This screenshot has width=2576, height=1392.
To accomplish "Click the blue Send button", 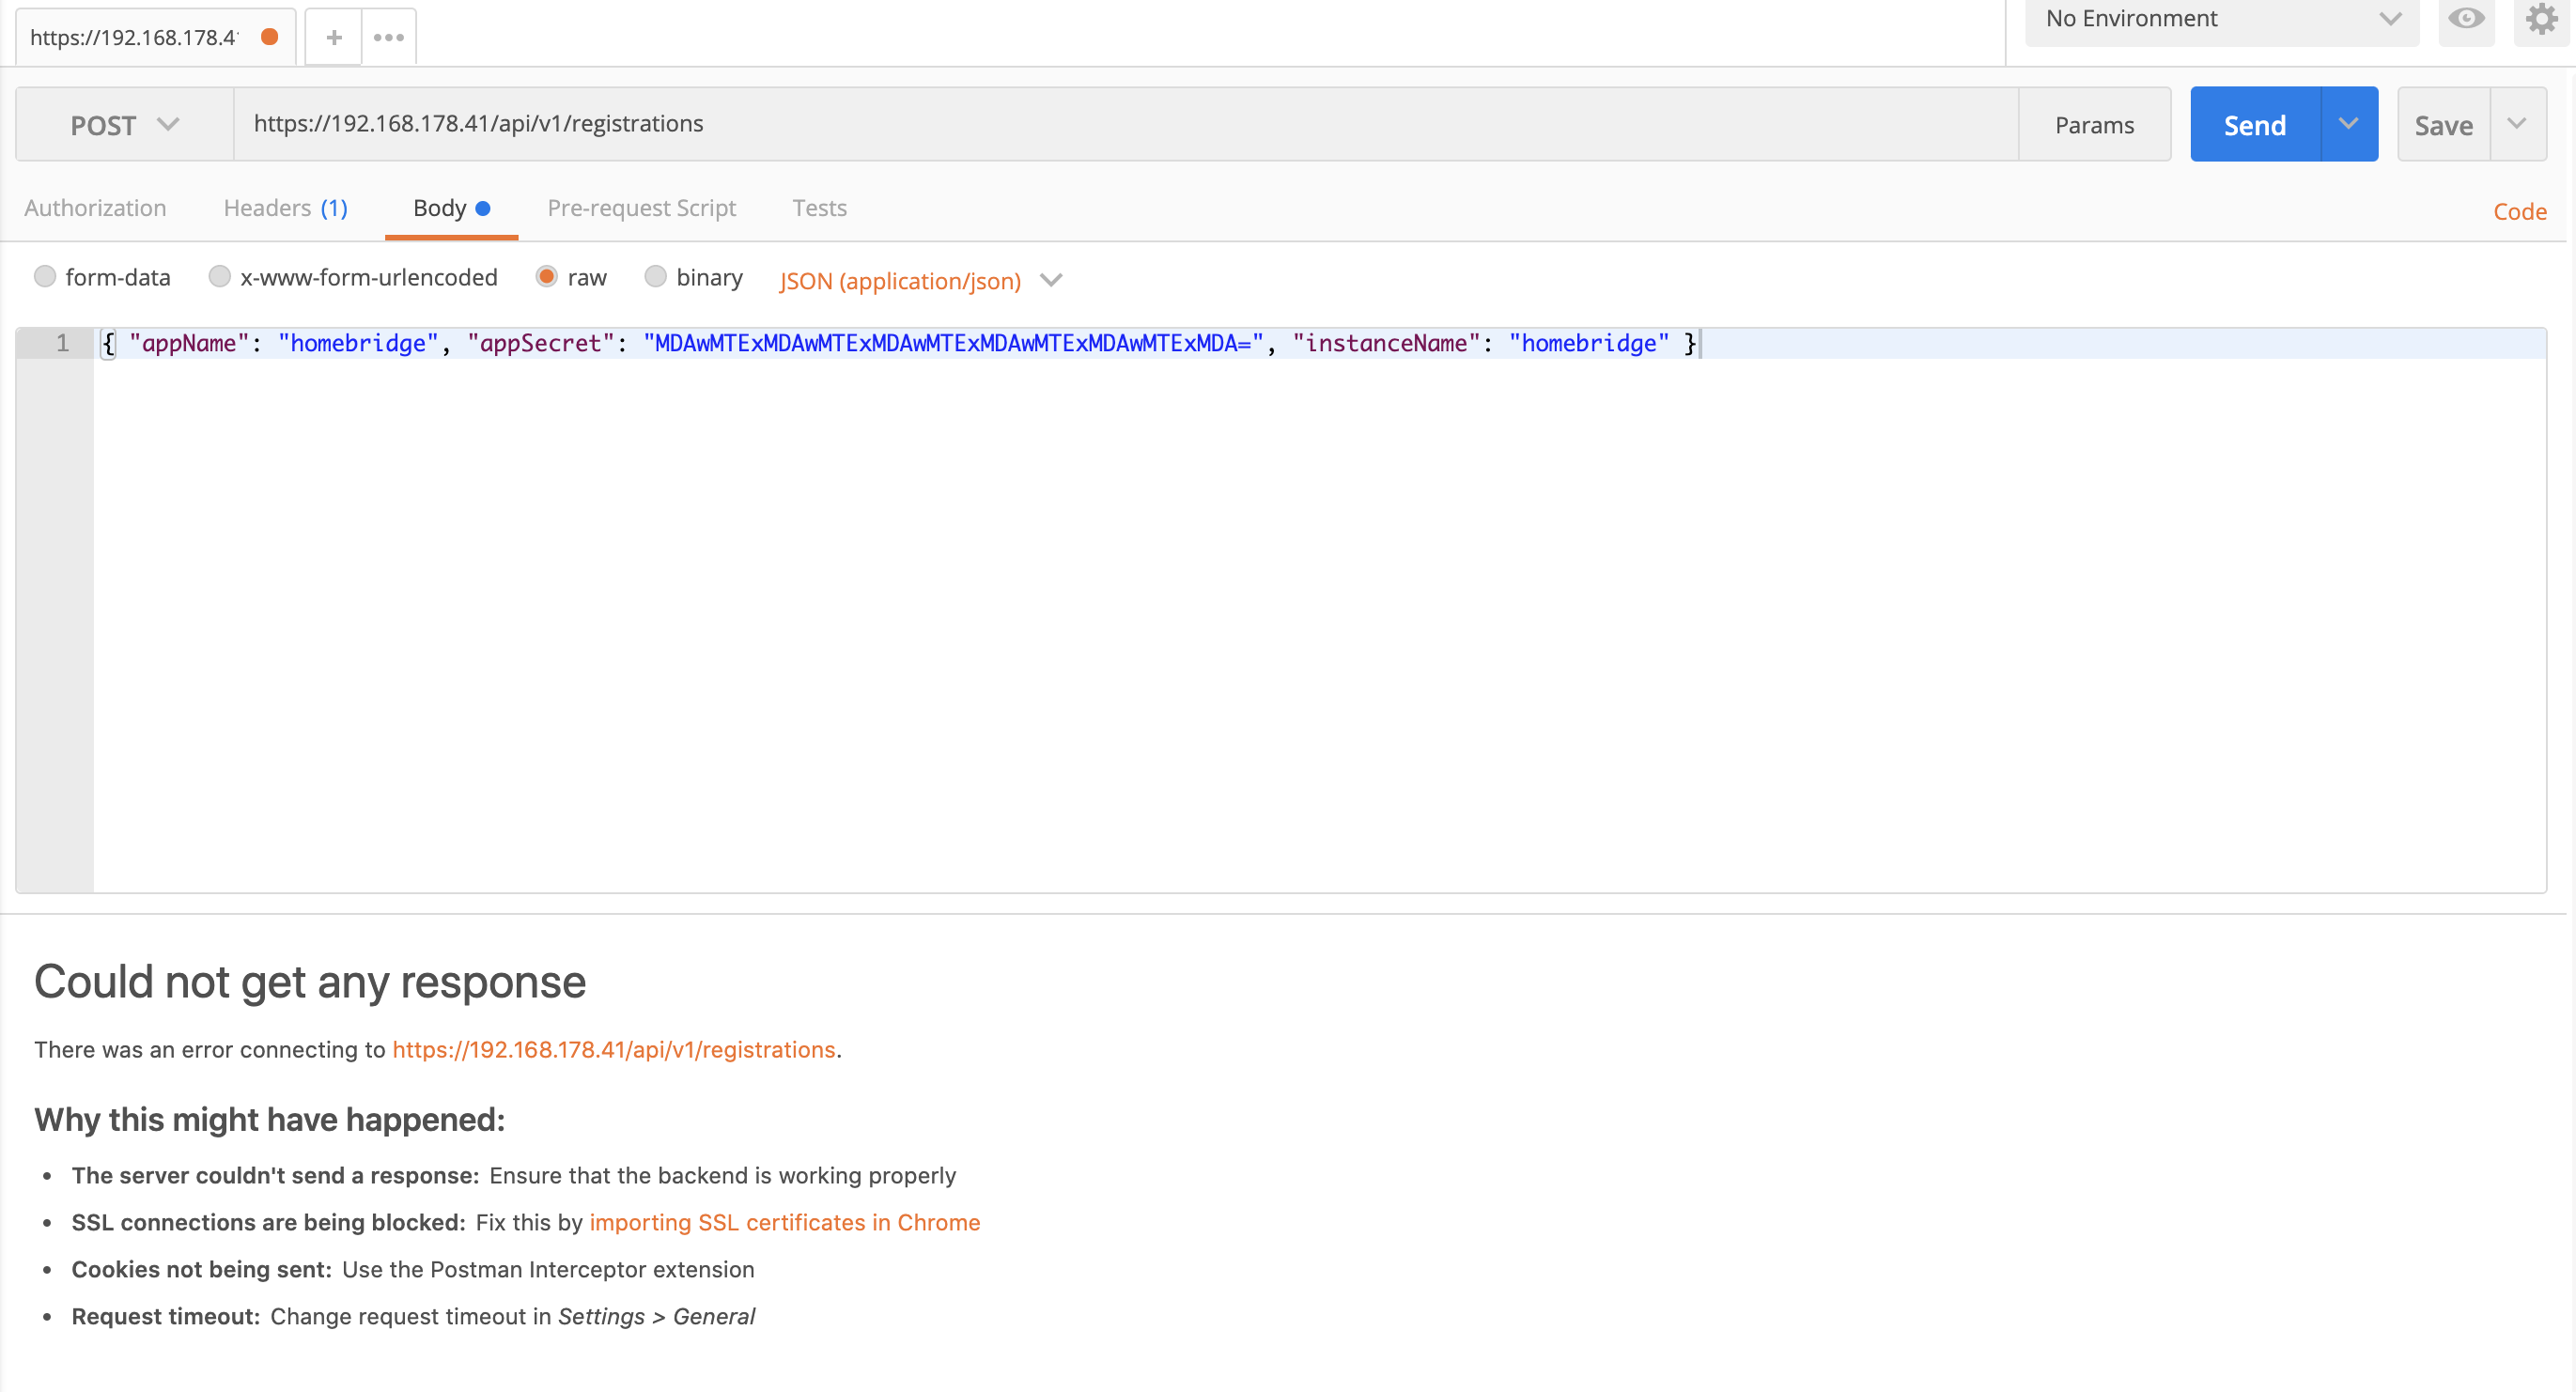I will click(x=2254, y=125).
